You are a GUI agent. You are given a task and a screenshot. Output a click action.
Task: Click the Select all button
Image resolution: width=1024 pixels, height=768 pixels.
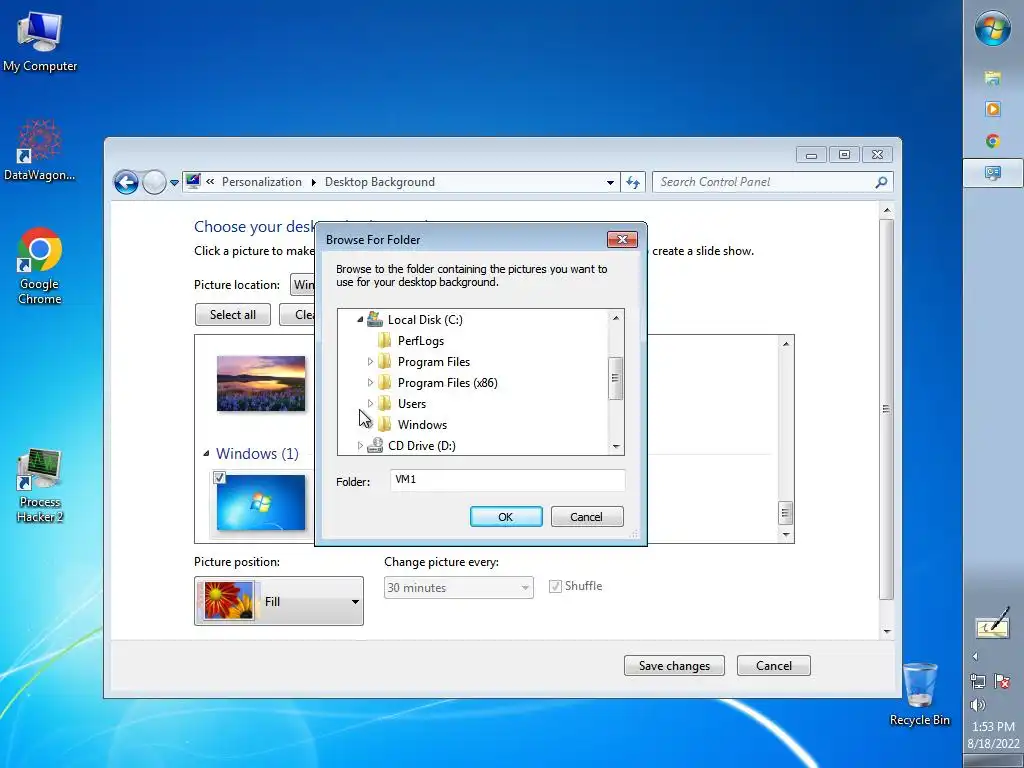point(232,315)
